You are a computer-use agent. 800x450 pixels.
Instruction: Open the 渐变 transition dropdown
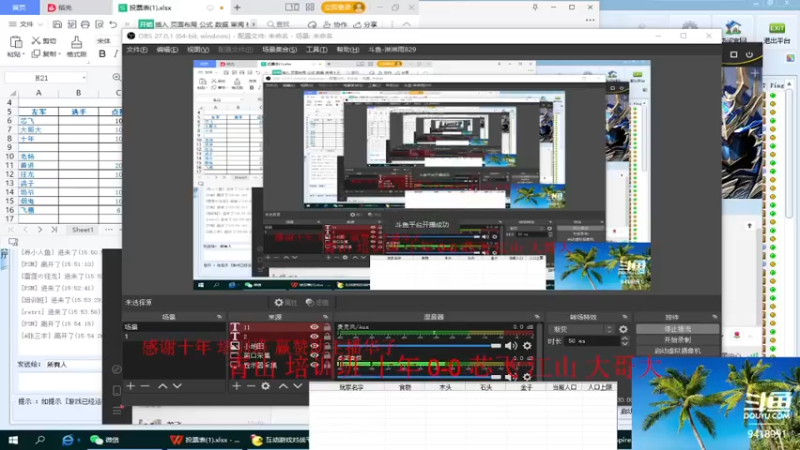coord(582,329)
